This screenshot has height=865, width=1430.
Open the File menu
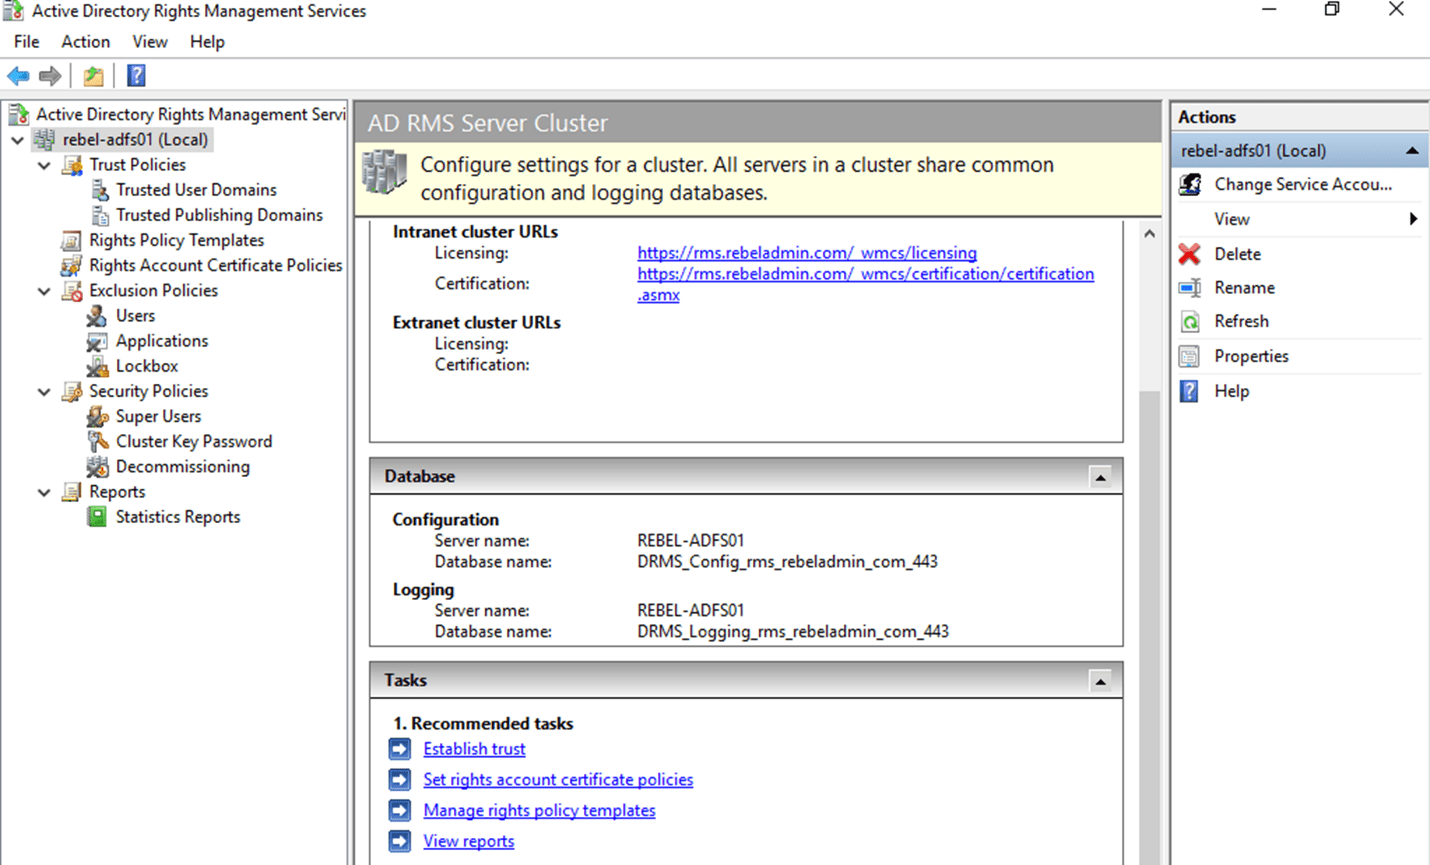pos(25,41)
